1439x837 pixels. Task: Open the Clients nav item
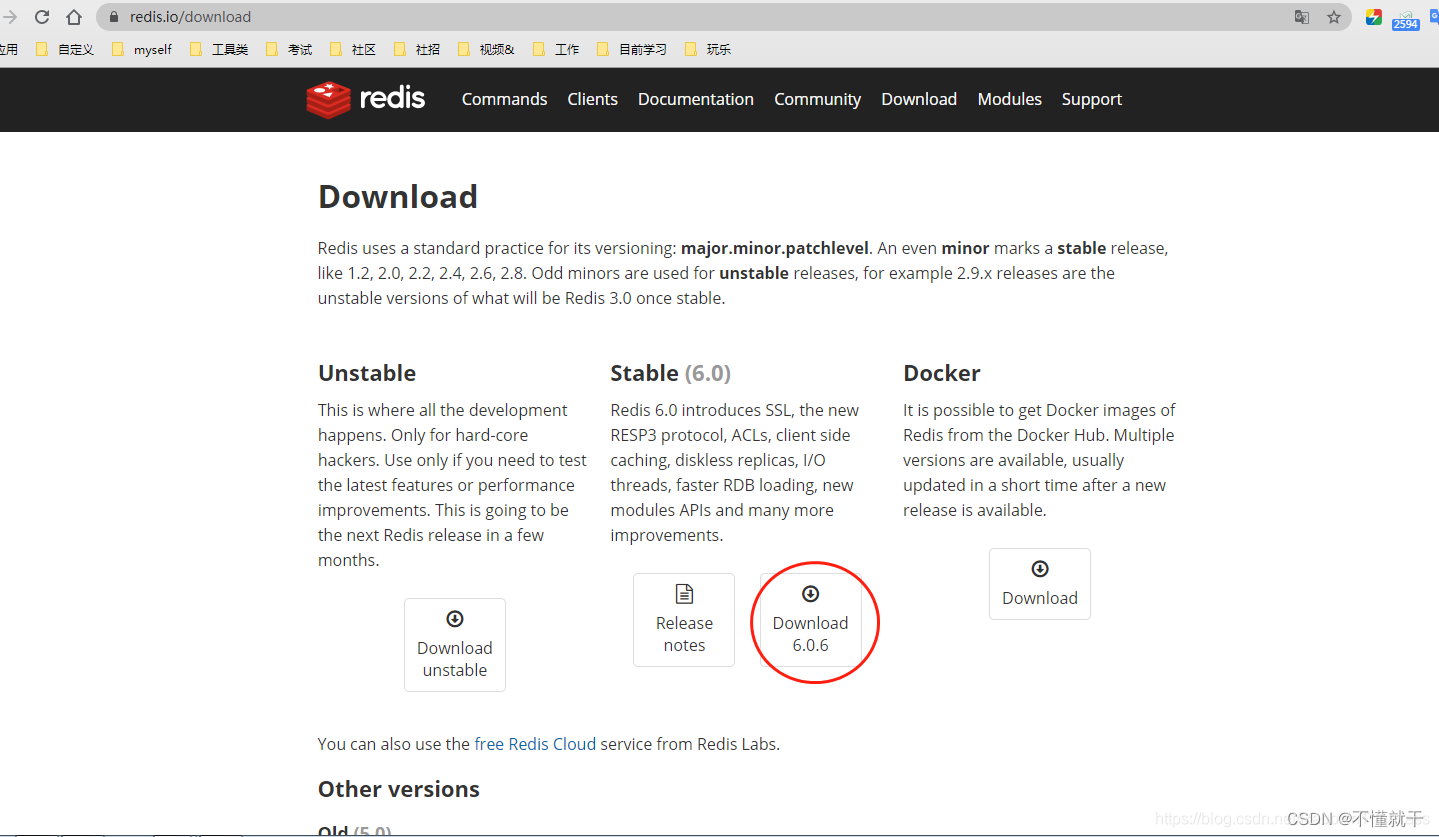click(x=592, y=99)
